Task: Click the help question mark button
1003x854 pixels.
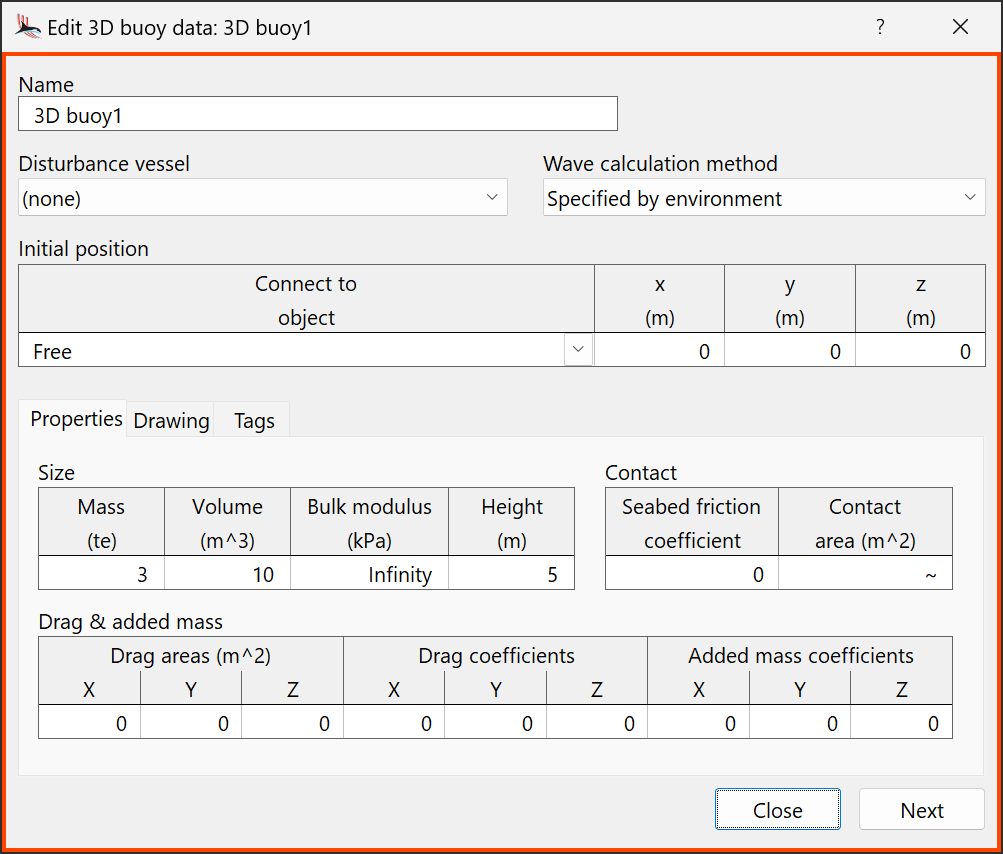Action: coord(880,27)
